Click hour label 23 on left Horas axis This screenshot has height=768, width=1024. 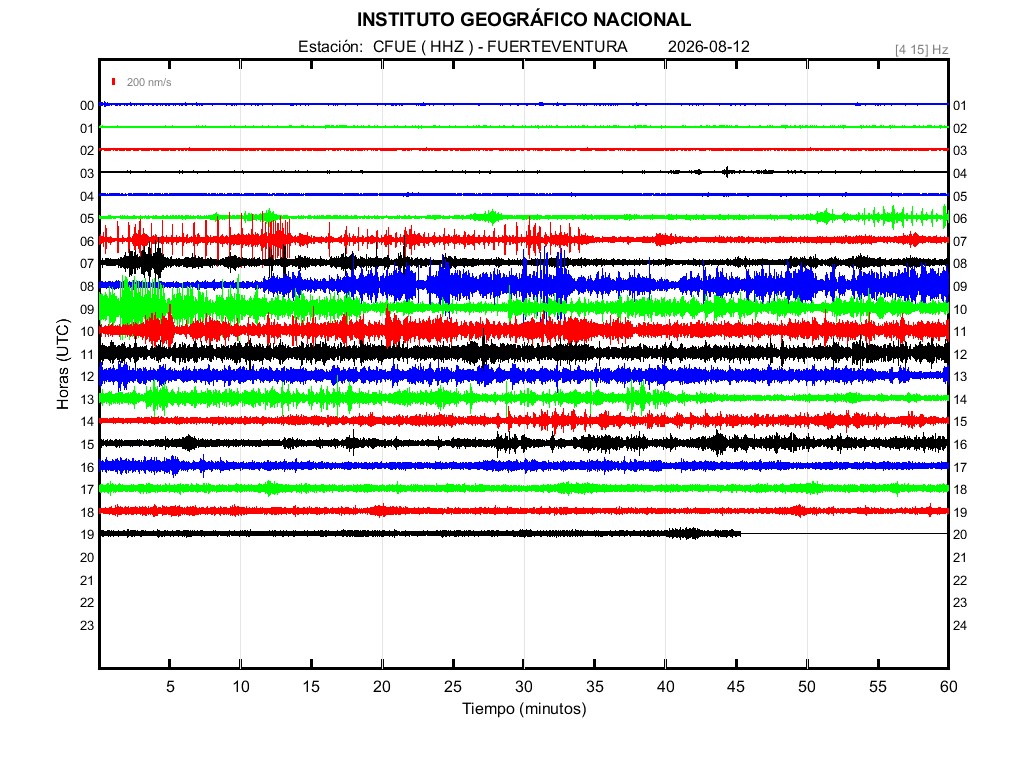tap(87, 626)
